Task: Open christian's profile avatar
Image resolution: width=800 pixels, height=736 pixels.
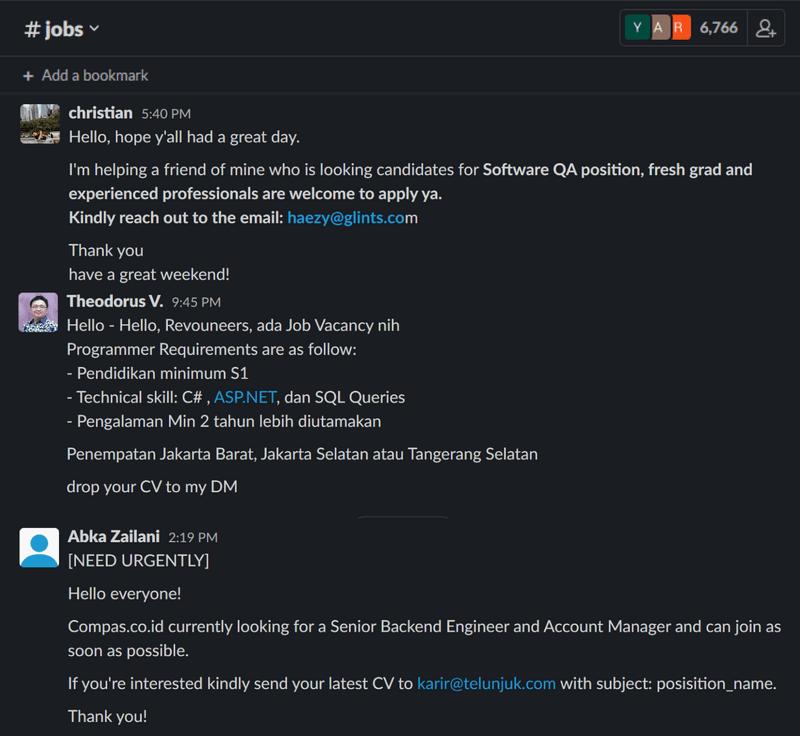Action: [39, 123]
